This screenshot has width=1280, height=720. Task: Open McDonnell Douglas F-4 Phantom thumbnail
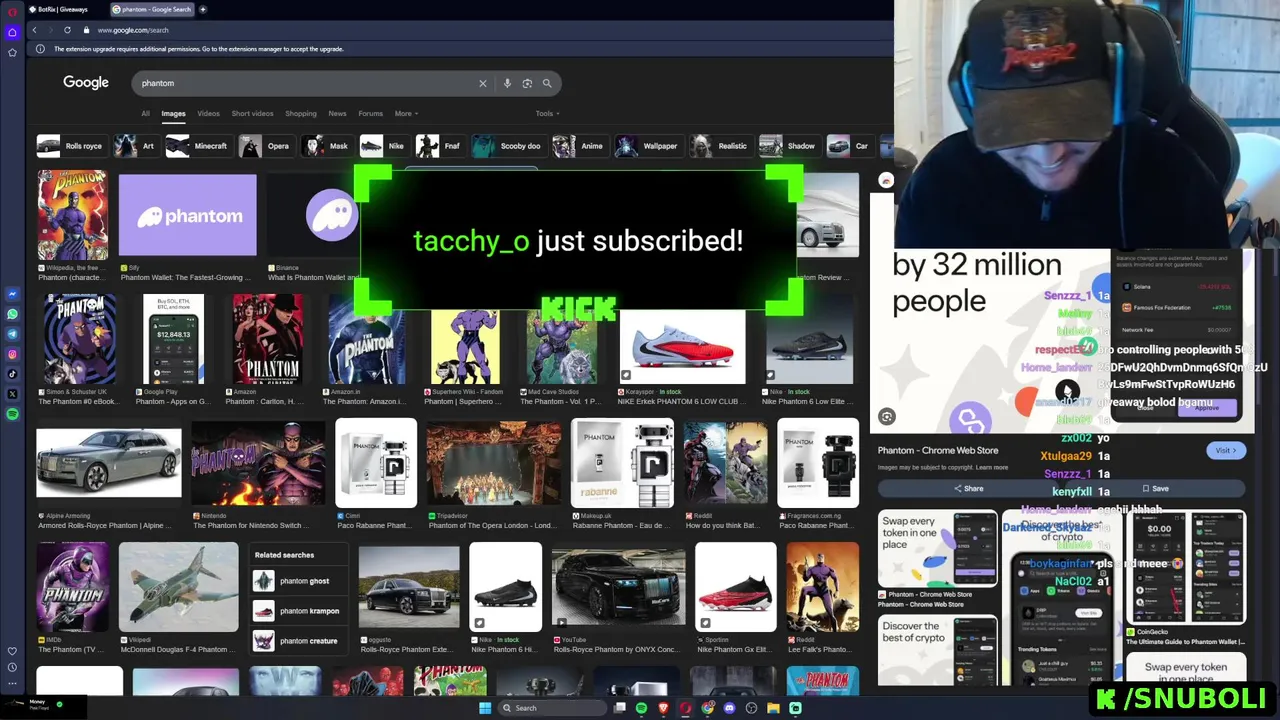tap(179, 588)
